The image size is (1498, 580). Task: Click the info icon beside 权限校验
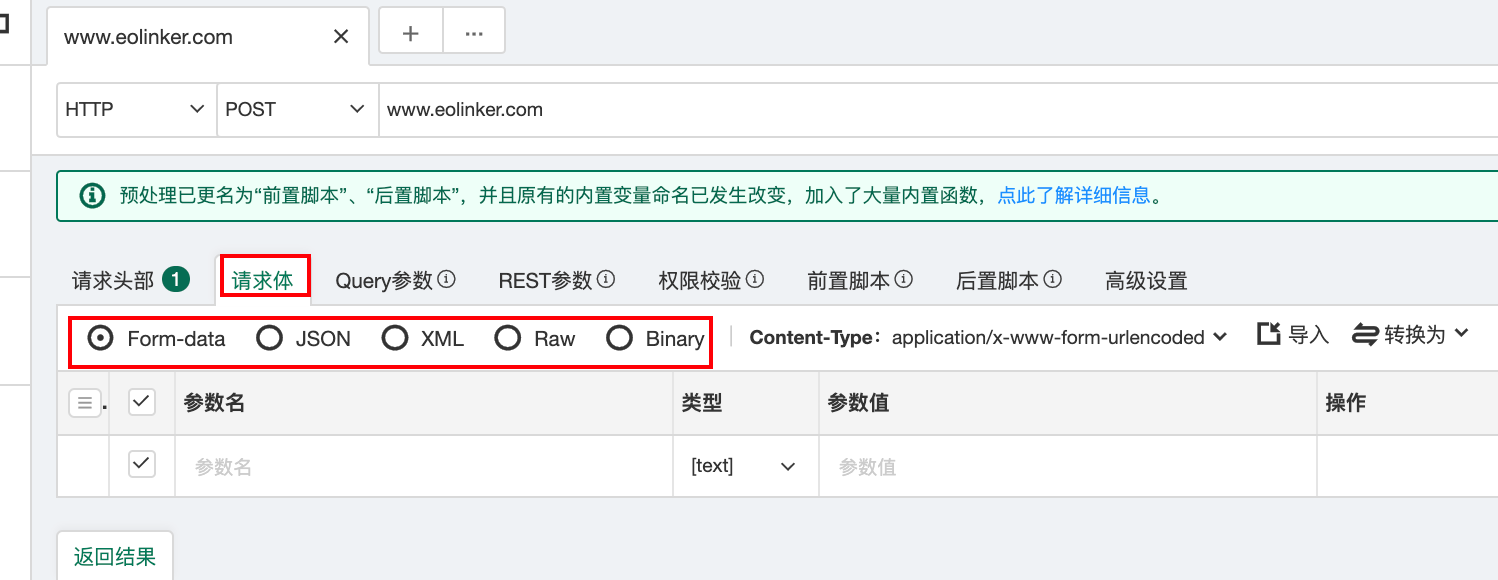[755, 279]
